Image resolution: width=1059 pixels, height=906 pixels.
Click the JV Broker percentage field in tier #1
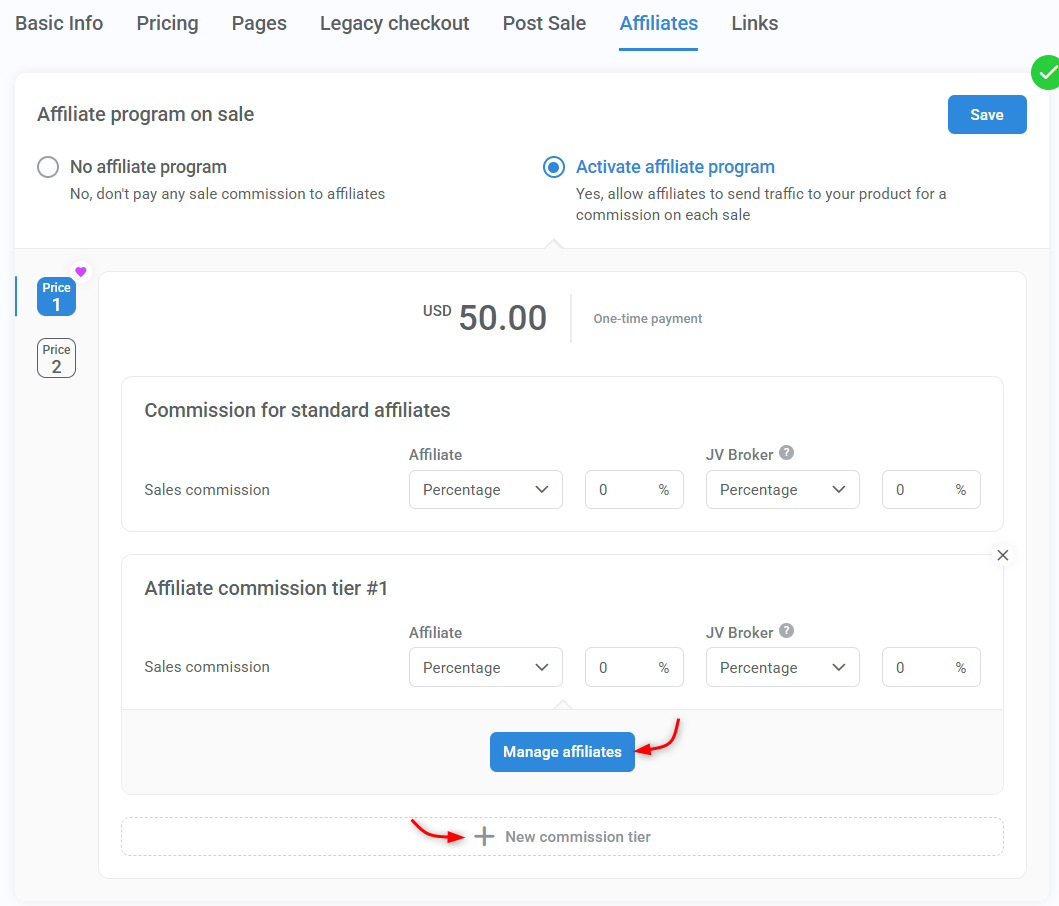pyautogui.click(x=931, y=667)
